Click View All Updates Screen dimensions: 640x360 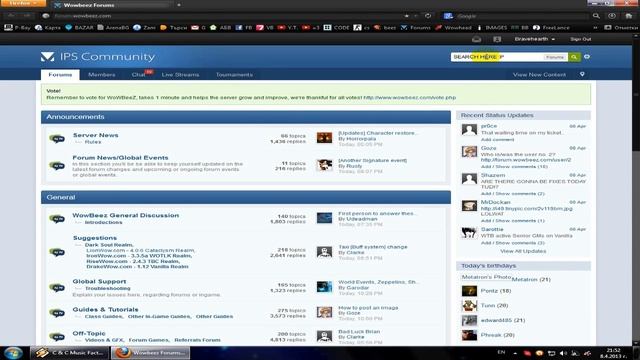click(523, 251)
